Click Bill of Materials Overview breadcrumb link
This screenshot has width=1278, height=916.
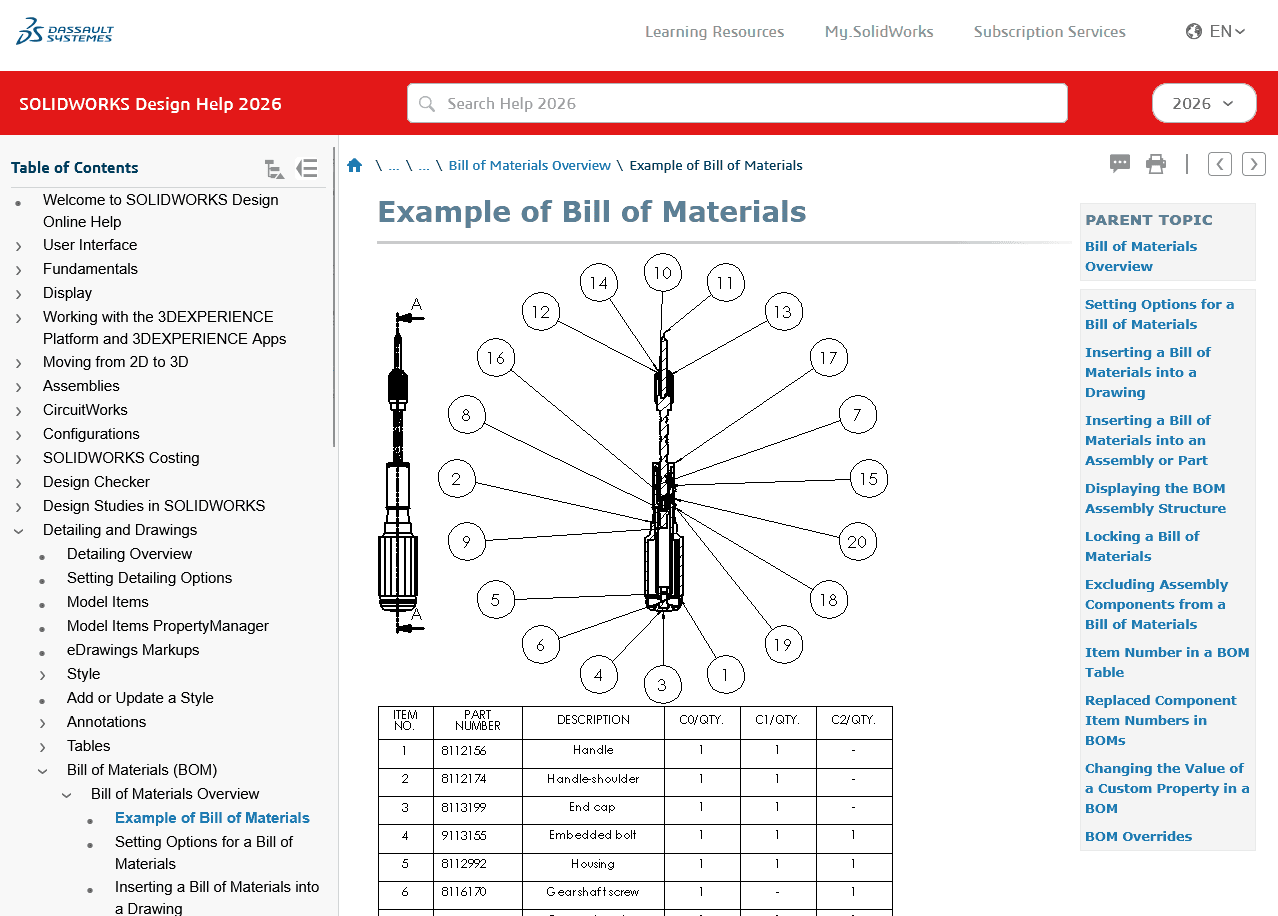(x=529, y=165)
